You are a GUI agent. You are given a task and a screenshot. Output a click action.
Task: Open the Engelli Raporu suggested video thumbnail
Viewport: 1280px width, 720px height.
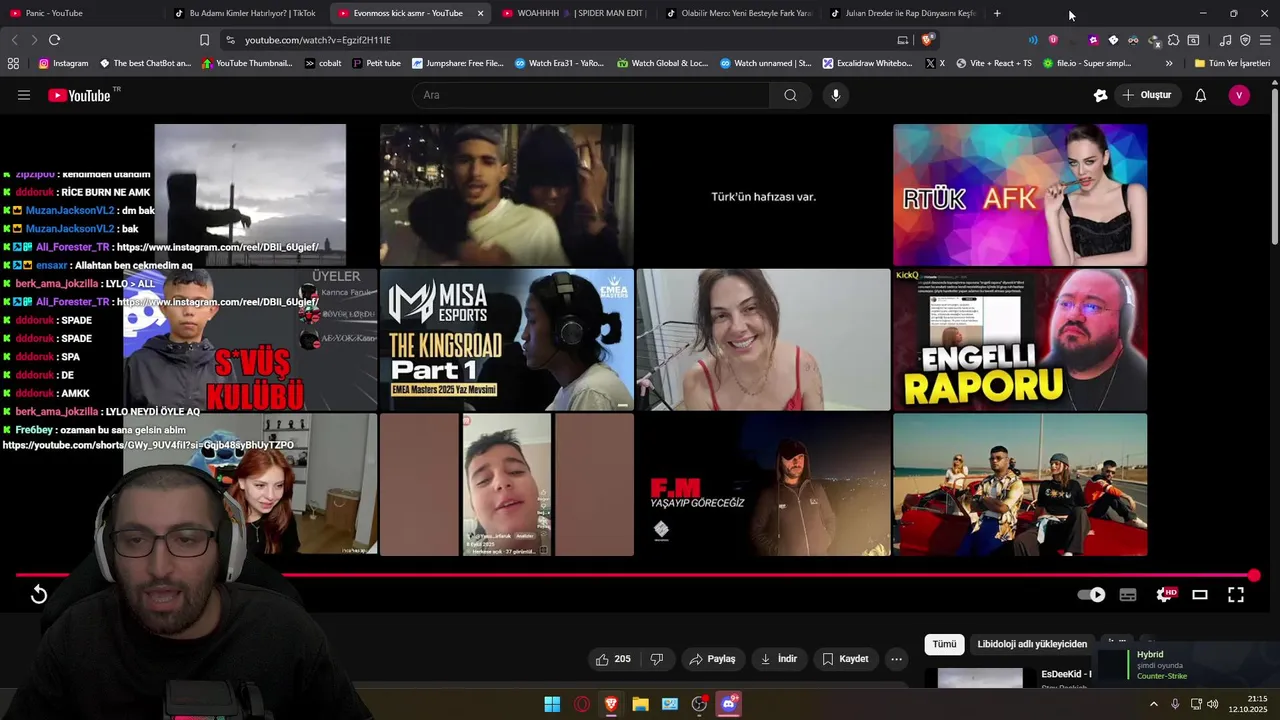click(1020, 340)
